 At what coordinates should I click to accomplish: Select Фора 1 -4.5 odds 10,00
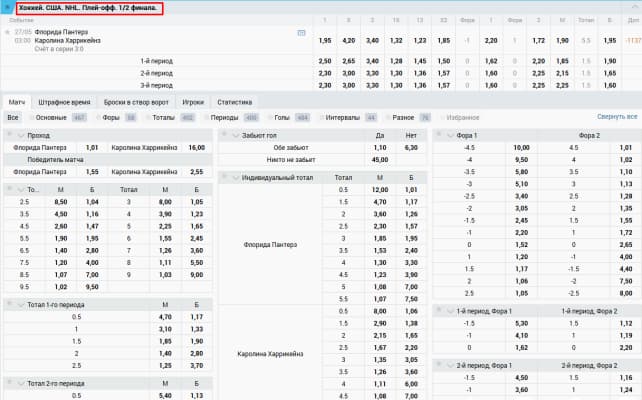coord(522,148)
